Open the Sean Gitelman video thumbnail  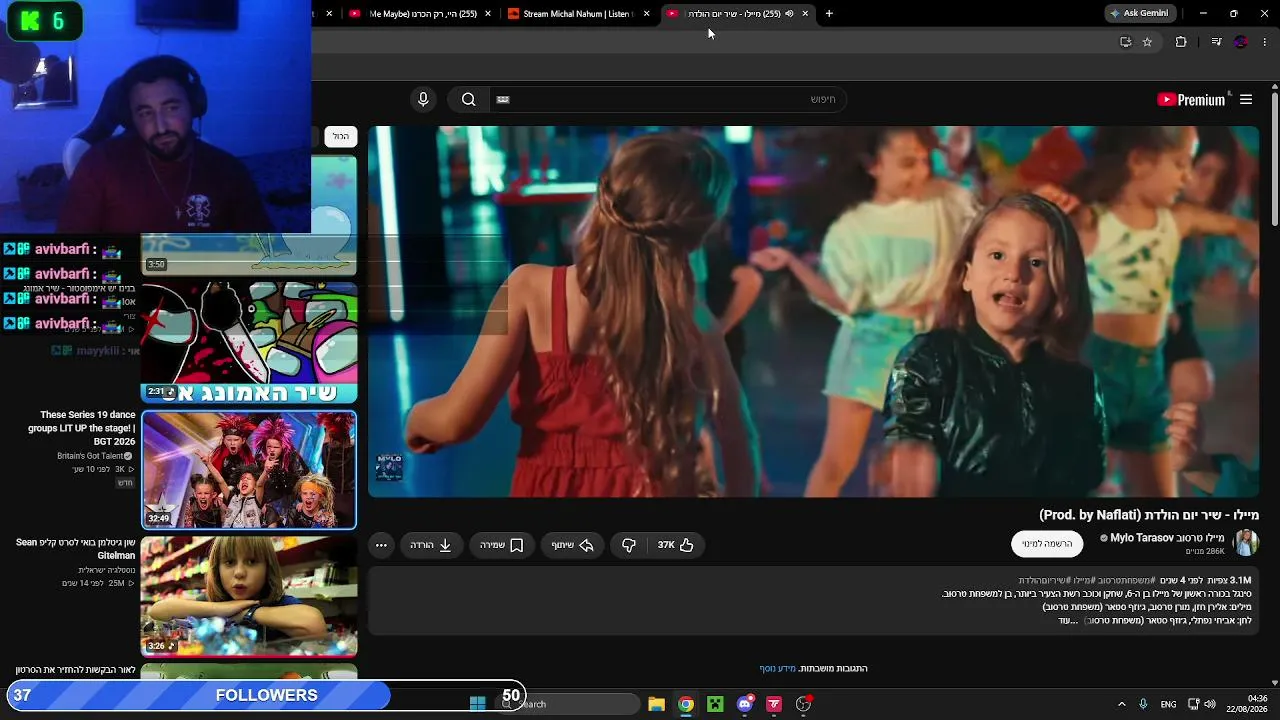(249, 596)
